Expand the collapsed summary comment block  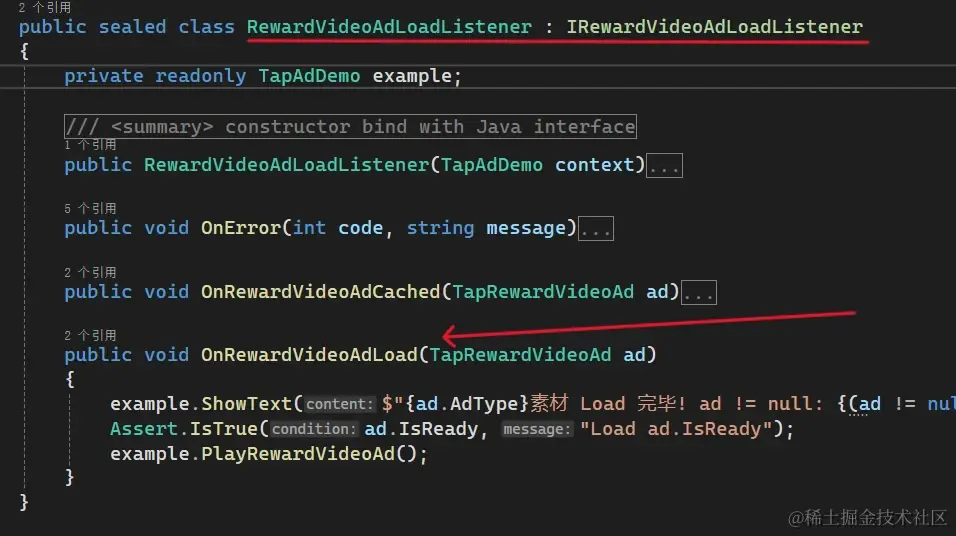click(350, 127)
